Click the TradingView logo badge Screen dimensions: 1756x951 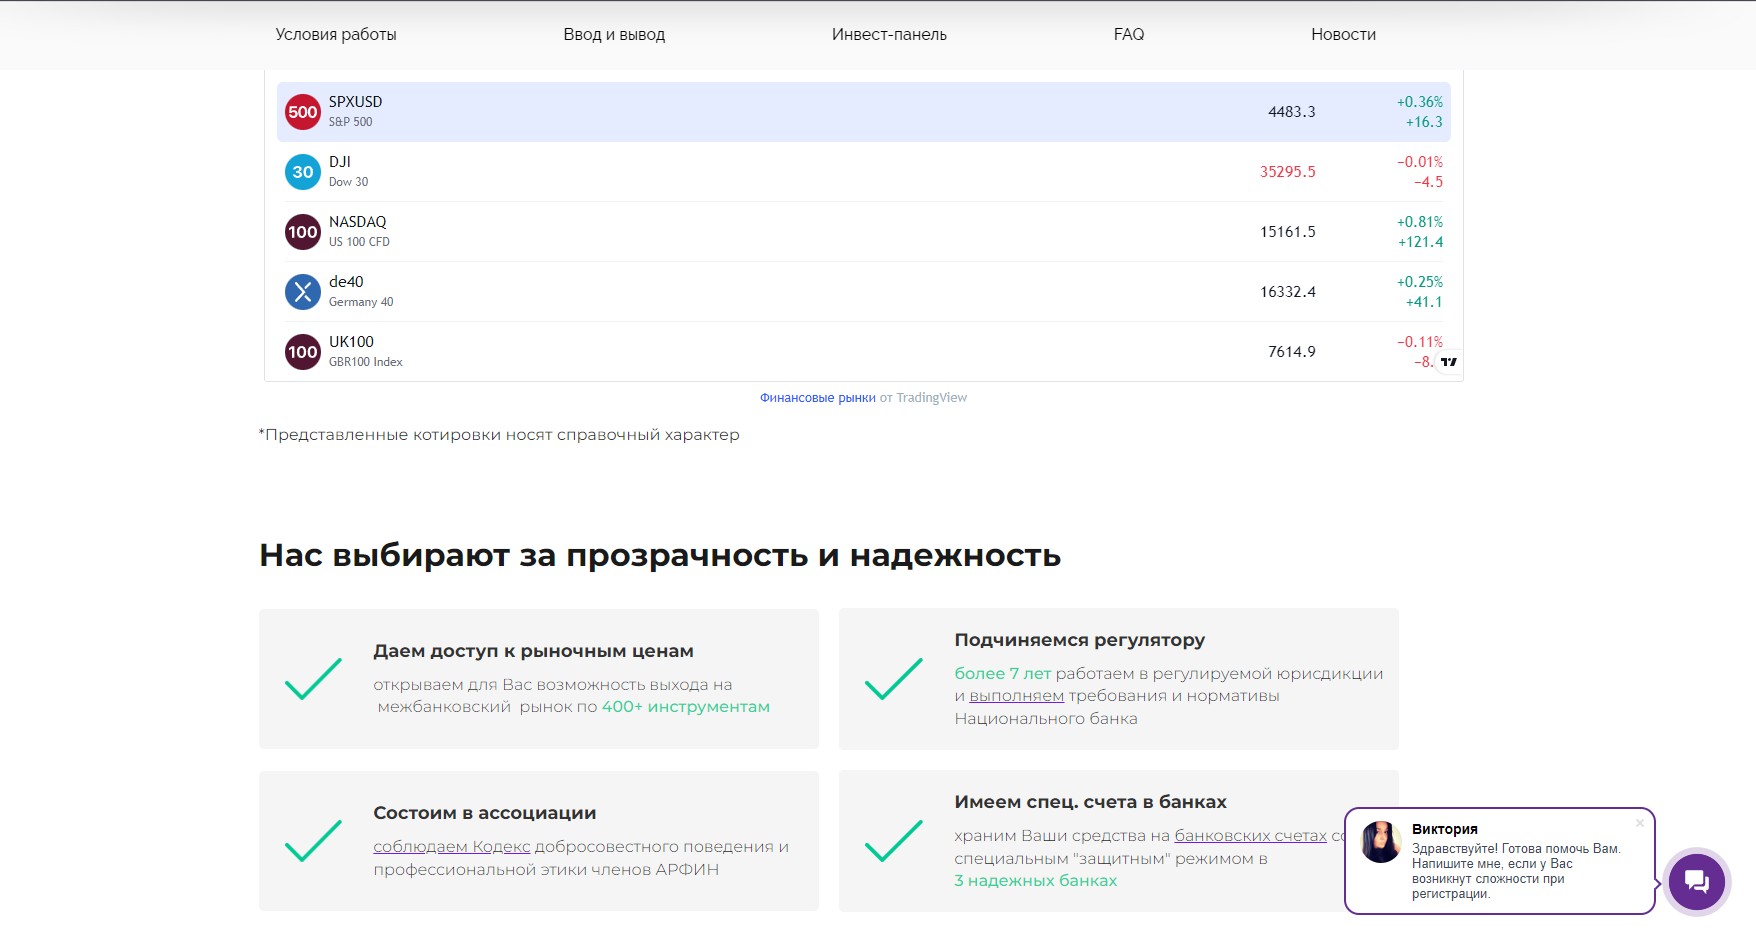[1448, 362]
